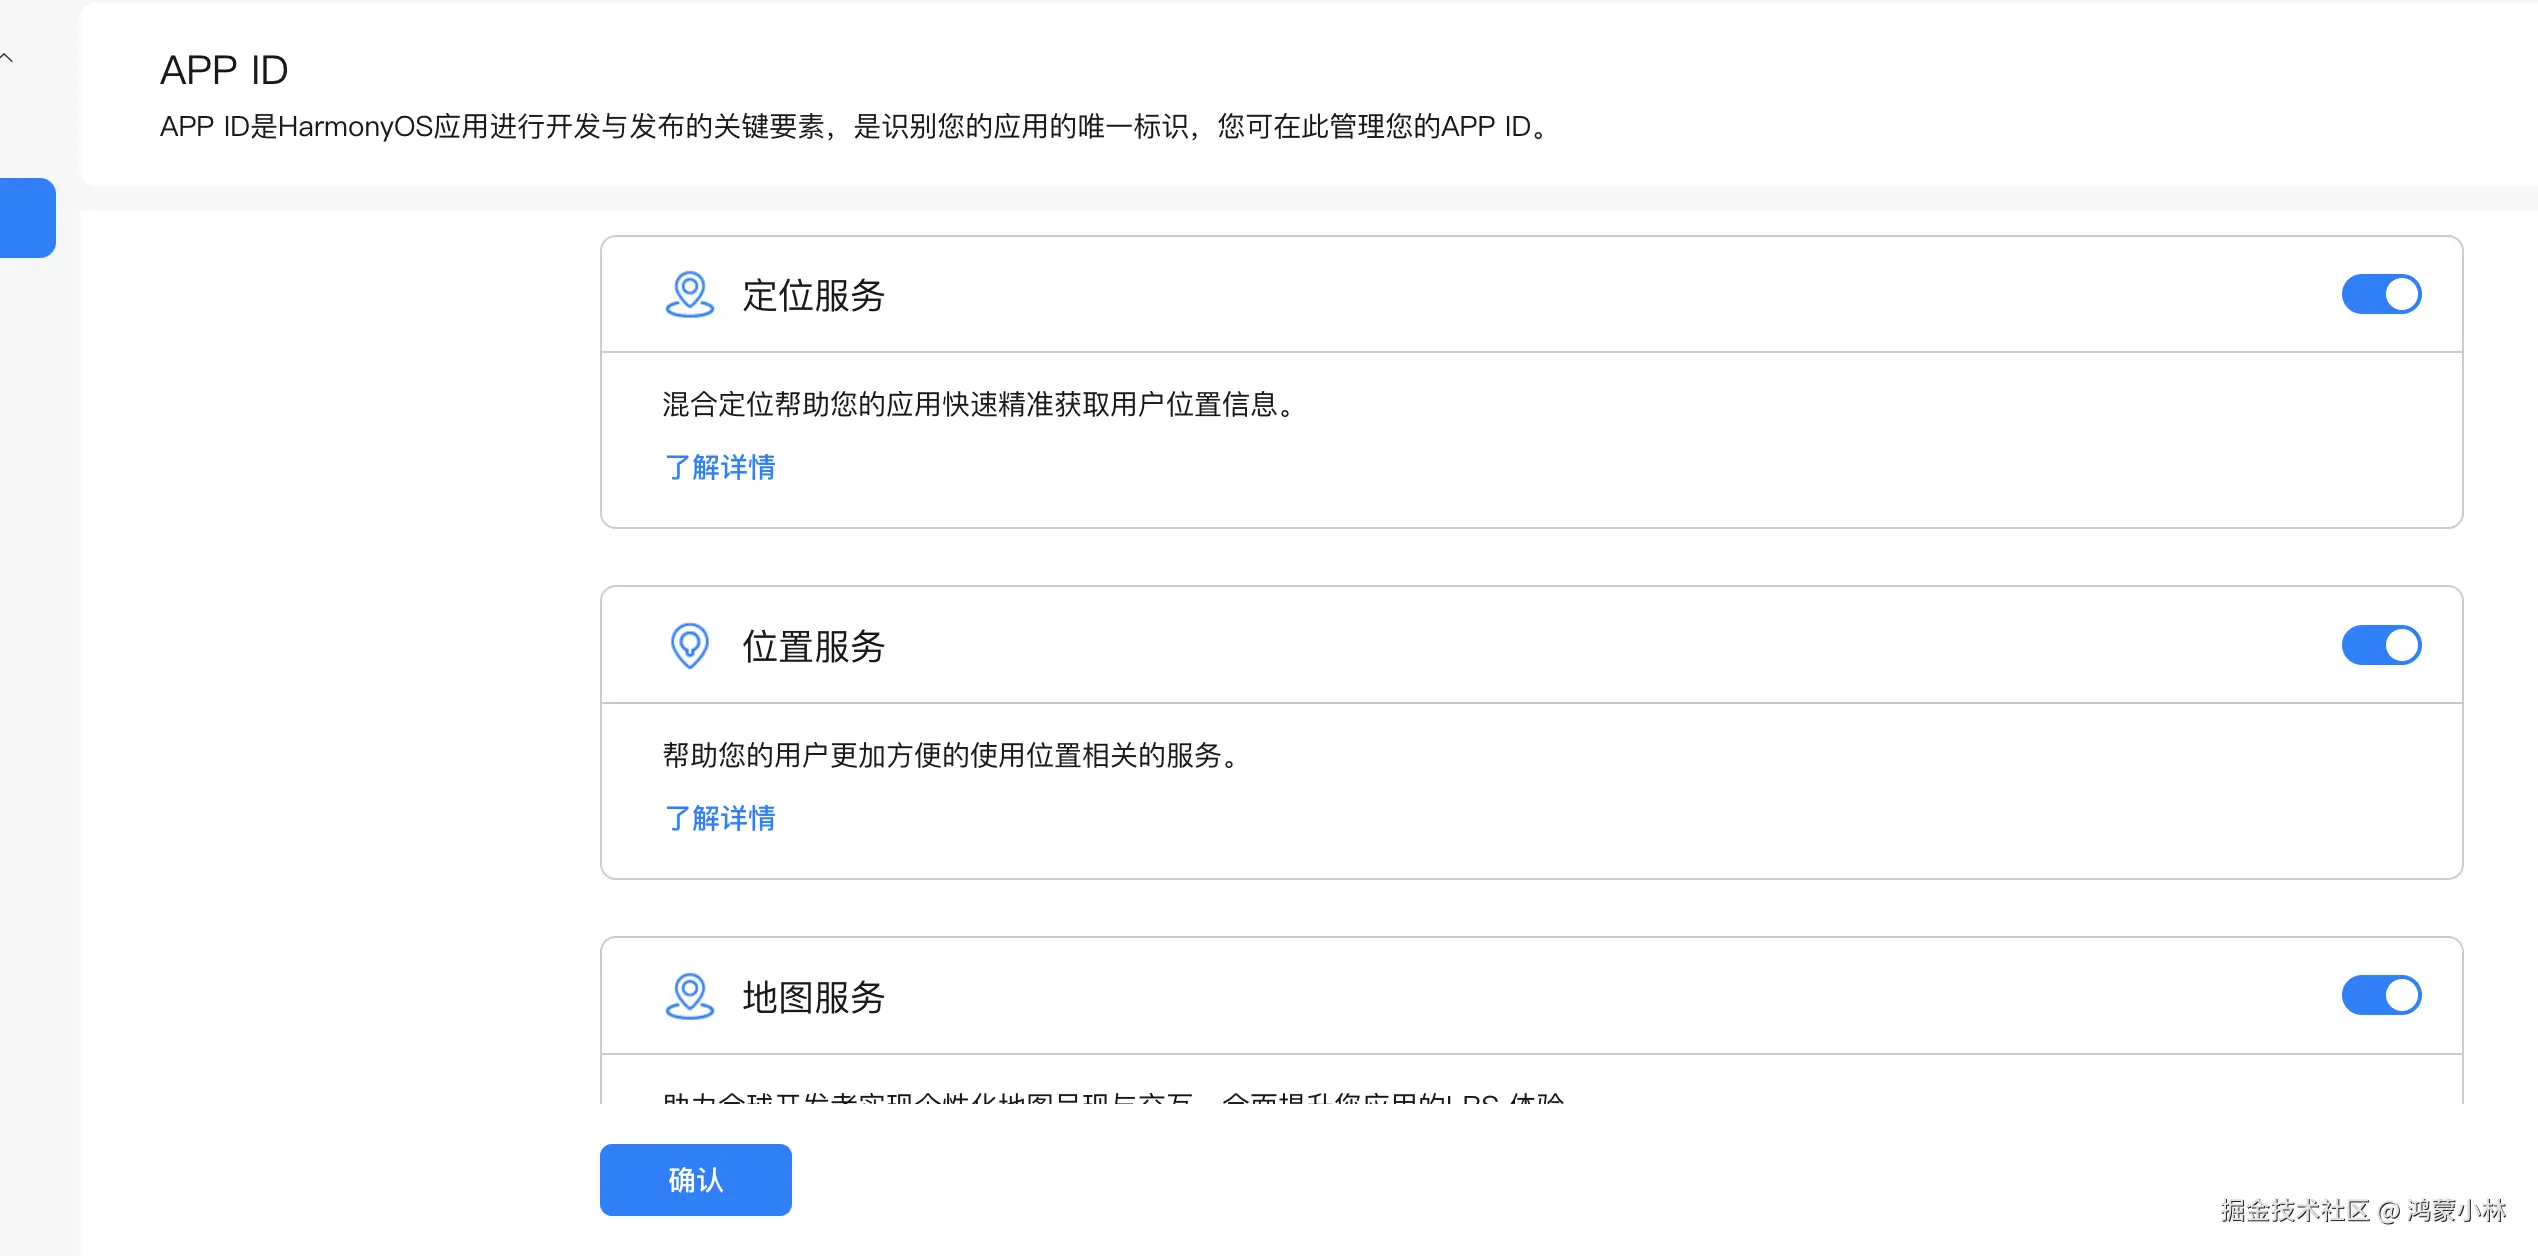Click the location marker icon in second card
Viewport: 2538px width, 1256px height.
(x=690, y=645)
